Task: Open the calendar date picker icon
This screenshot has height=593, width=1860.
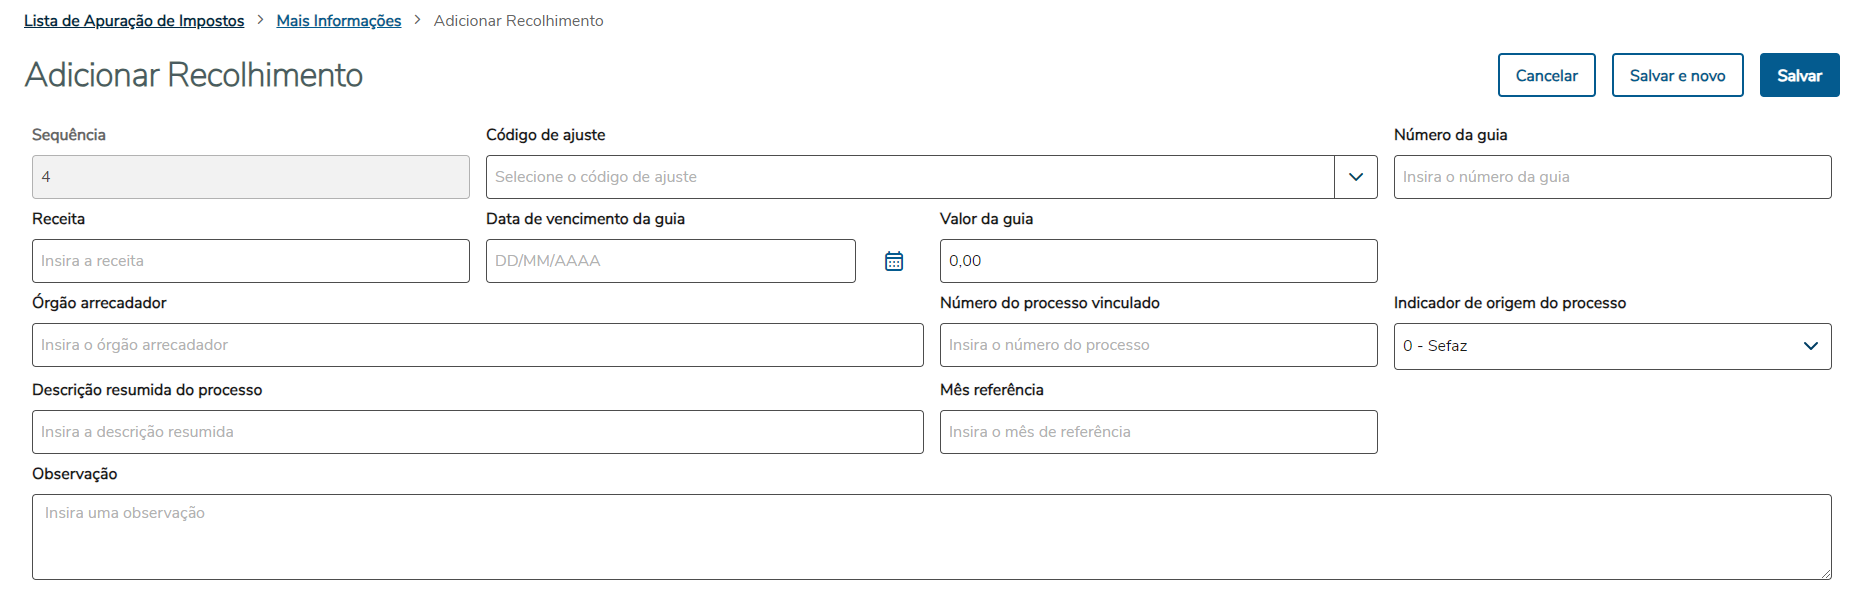Action: pos(894,261)
